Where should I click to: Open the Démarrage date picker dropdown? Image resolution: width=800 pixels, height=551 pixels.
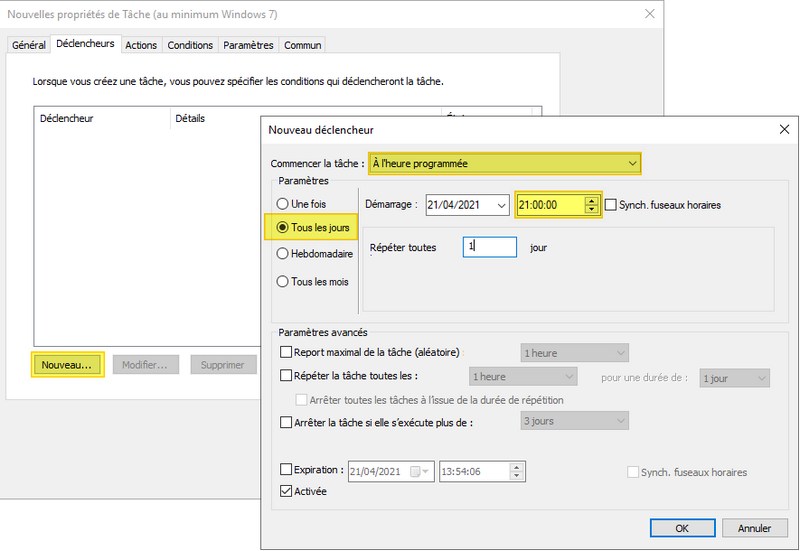tap(500, 205)
